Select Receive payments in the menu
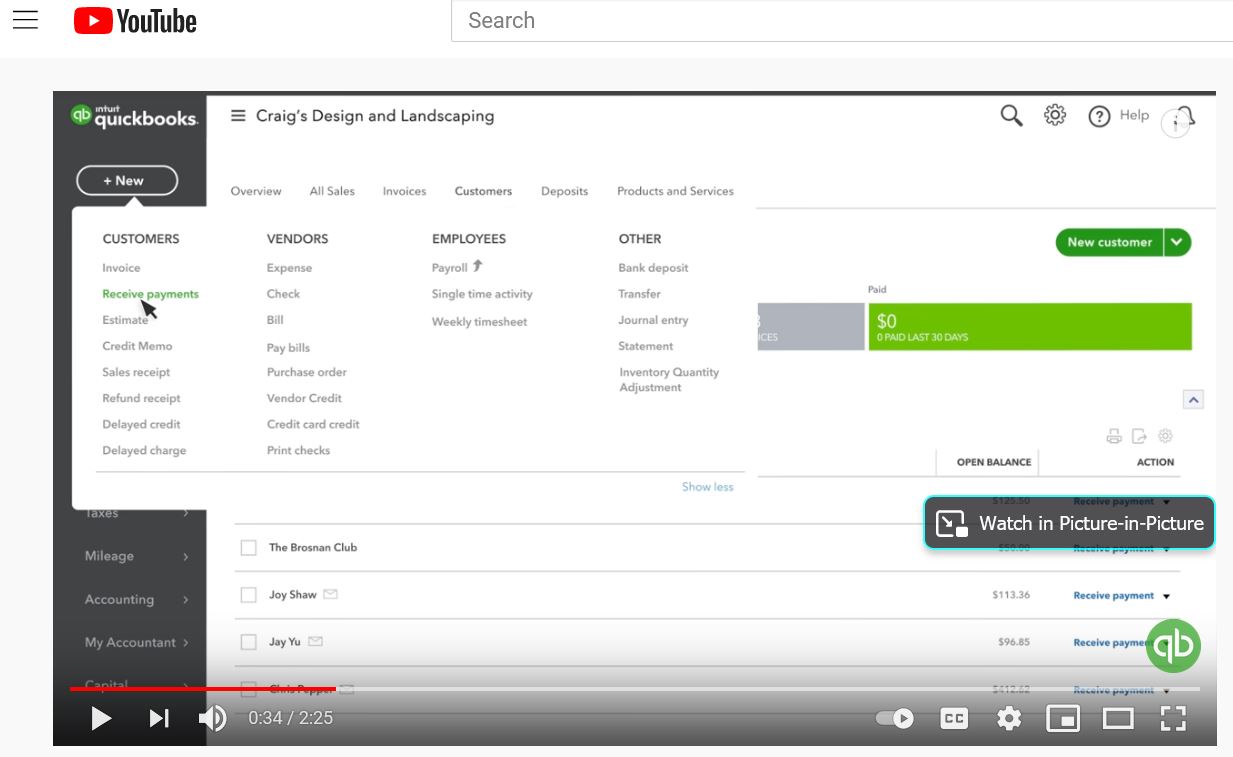This screenshot has height=757, width=1233. pos(150,294)
